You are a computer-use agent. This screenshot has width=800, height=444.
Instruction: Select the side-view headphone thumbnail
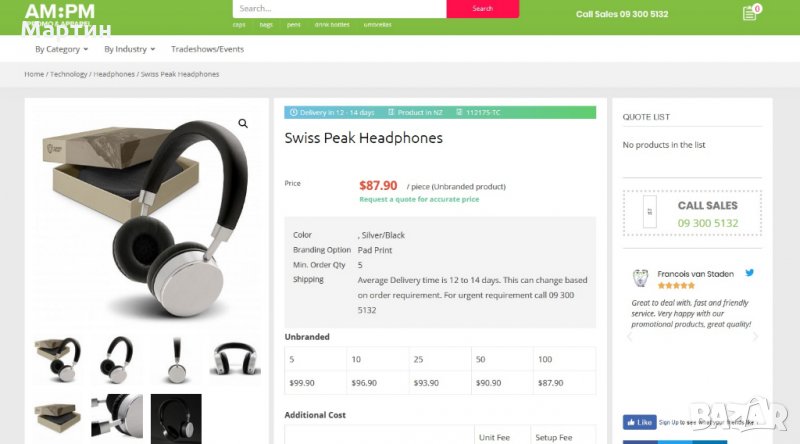coord(176,360)
